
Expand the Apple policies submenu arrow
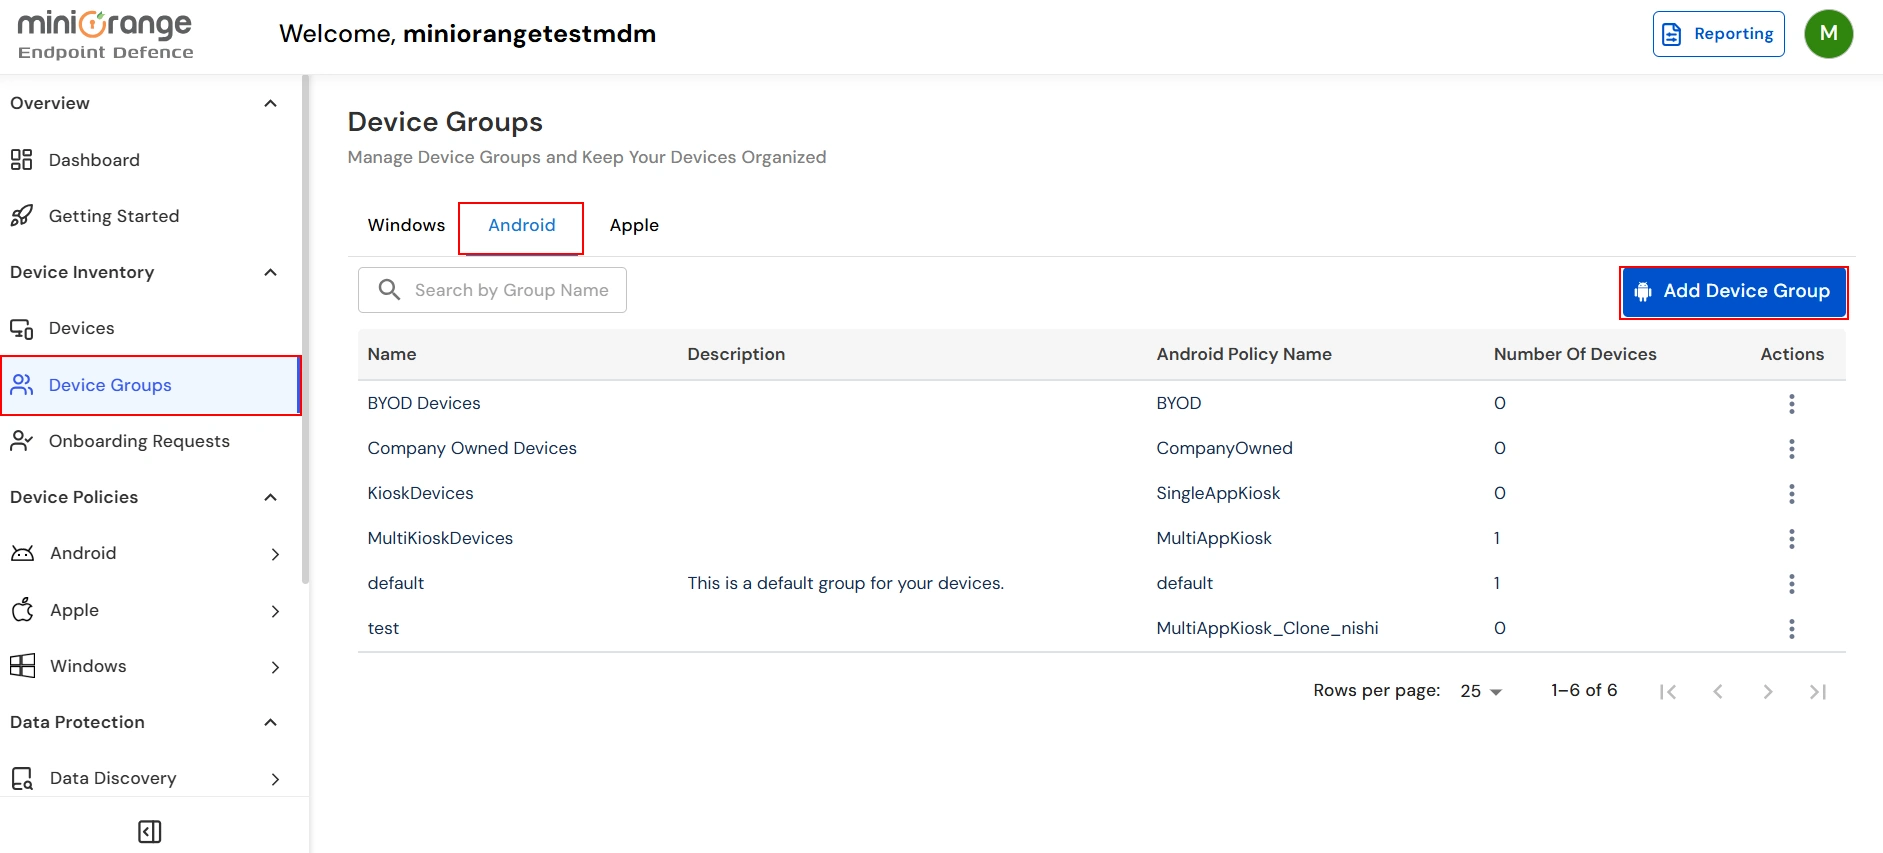[x=275, y=611]
